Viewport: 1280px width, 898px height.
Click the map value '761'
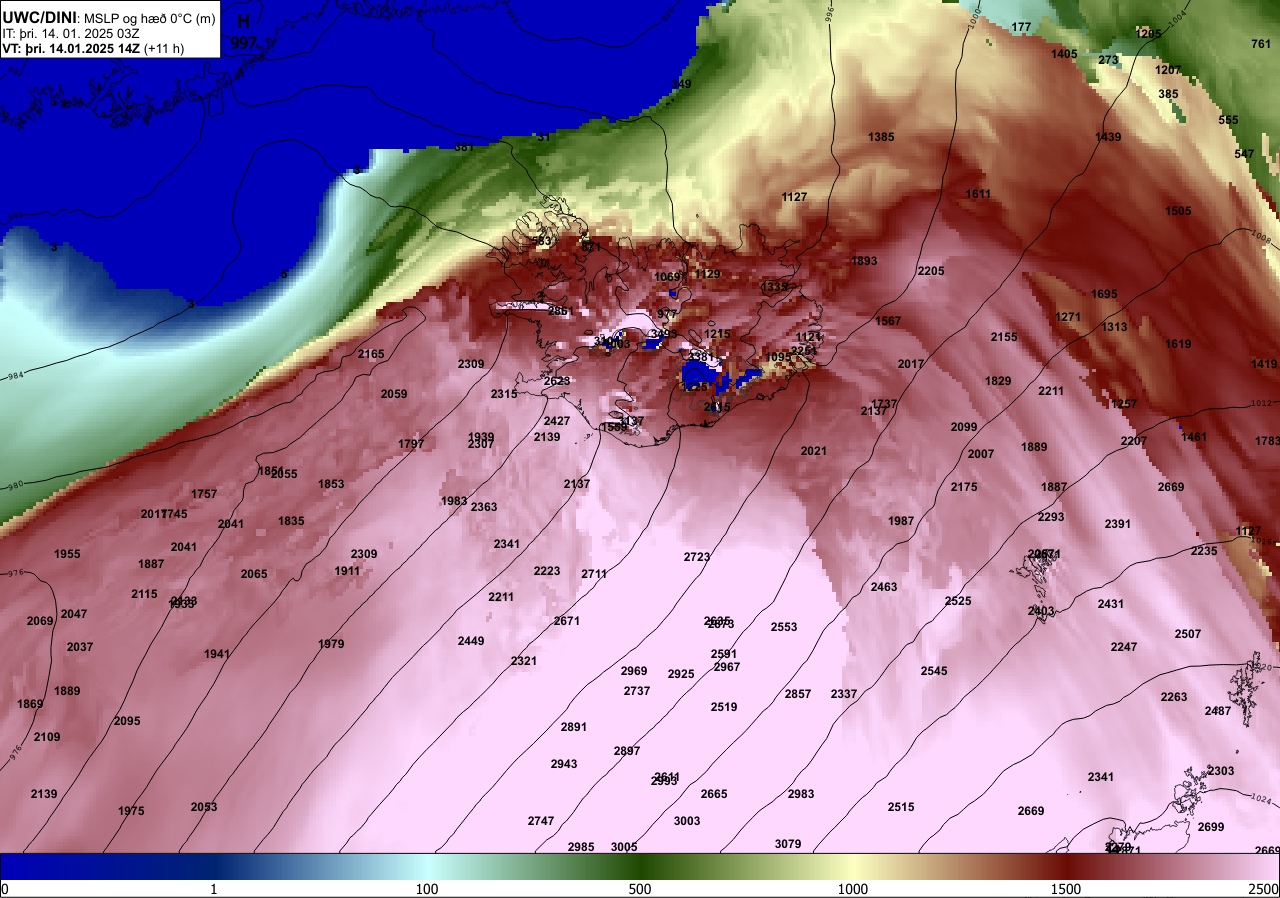point(1261,44)
